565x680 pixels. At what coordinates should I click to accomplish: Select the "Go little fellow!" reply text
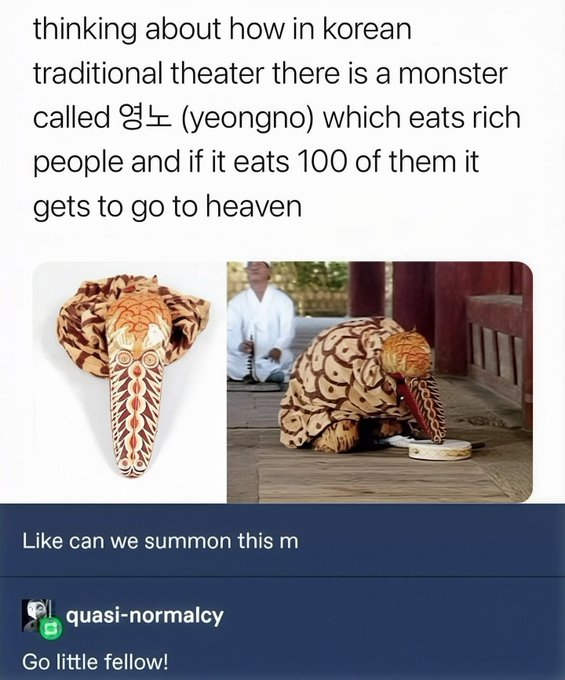[x=95, y=662]
